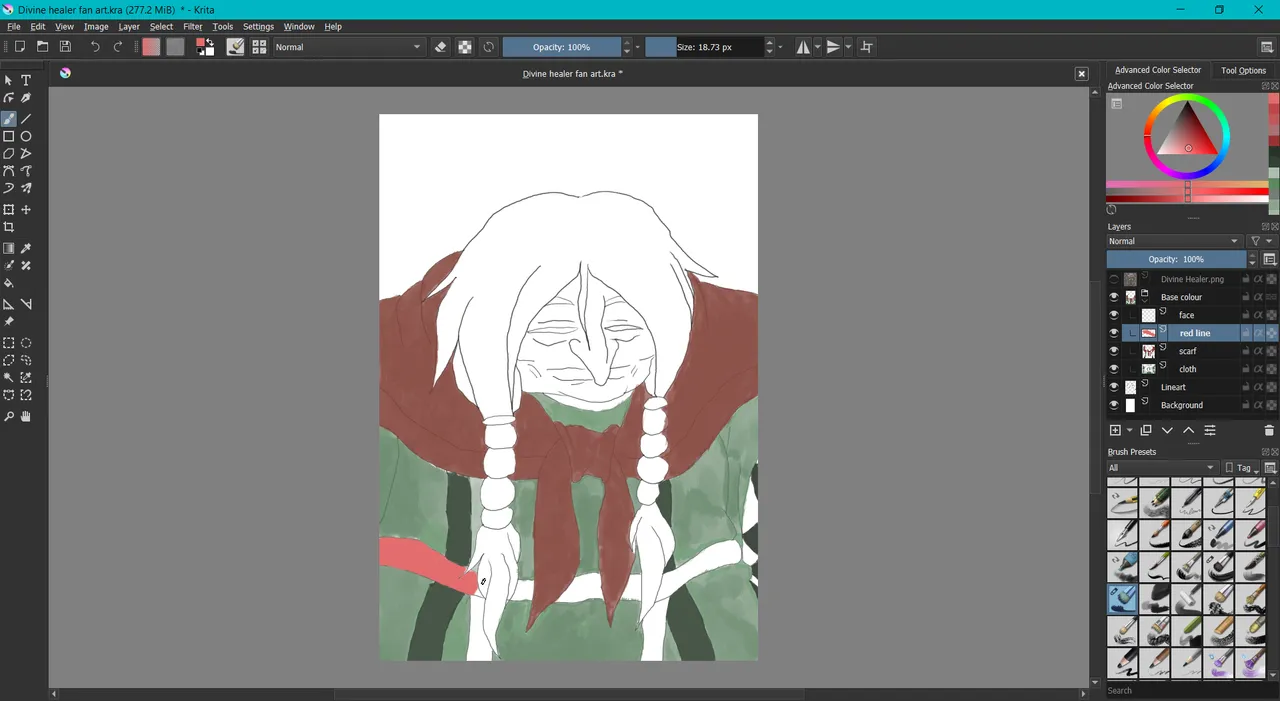Hide the red line layer
Viewport: 1280px width, 701px height.
tap(1114, 333)
